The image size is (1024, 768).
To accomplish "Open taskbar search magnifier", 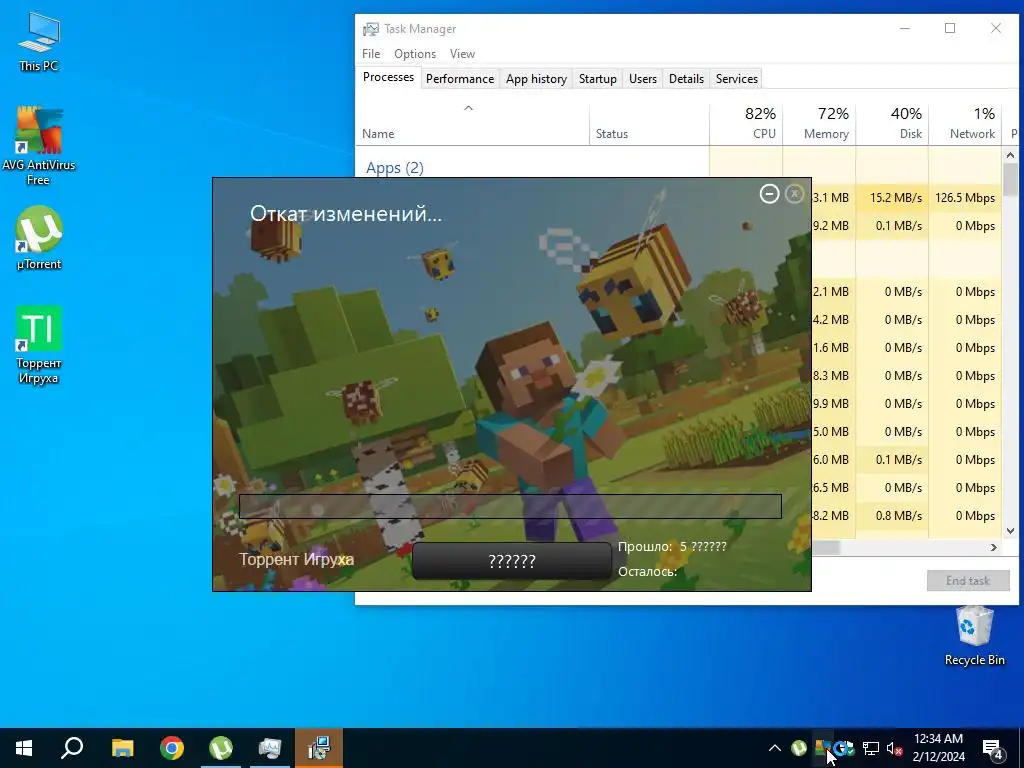I will [x=72, y=748].
